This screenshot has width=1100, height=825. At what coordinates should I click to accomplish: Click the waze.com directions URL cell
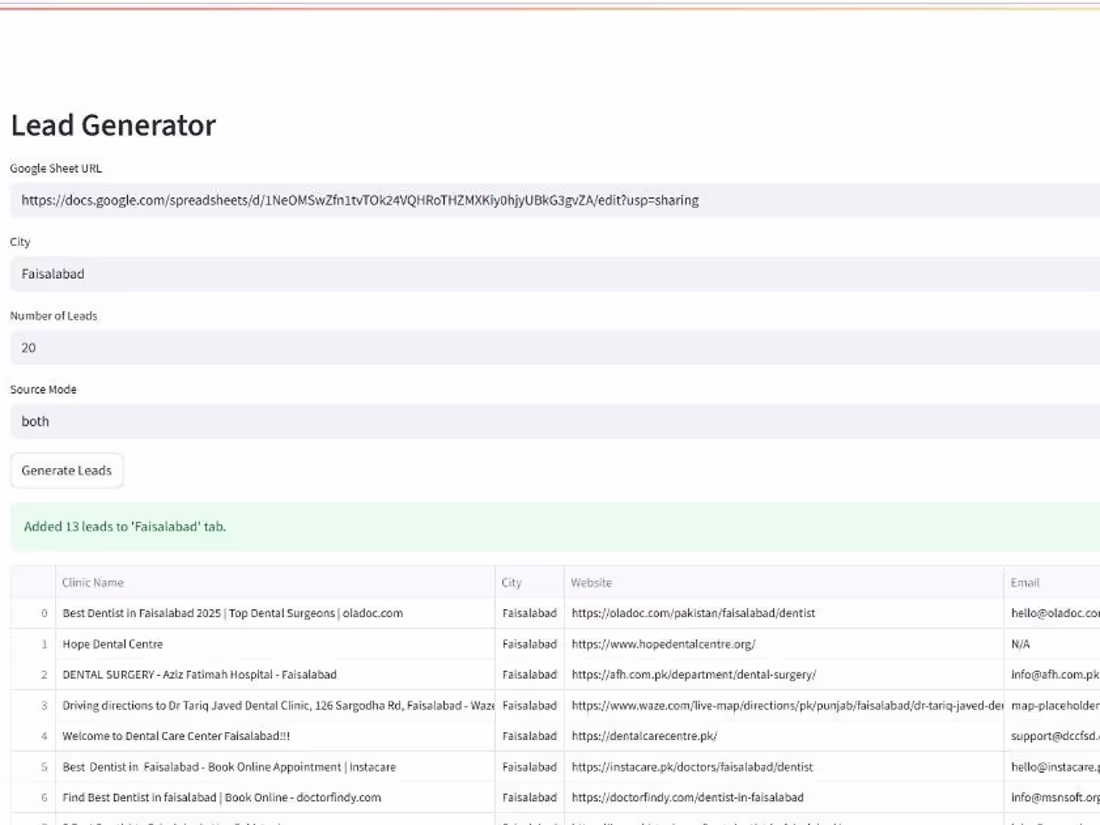(x=784, y=706)
